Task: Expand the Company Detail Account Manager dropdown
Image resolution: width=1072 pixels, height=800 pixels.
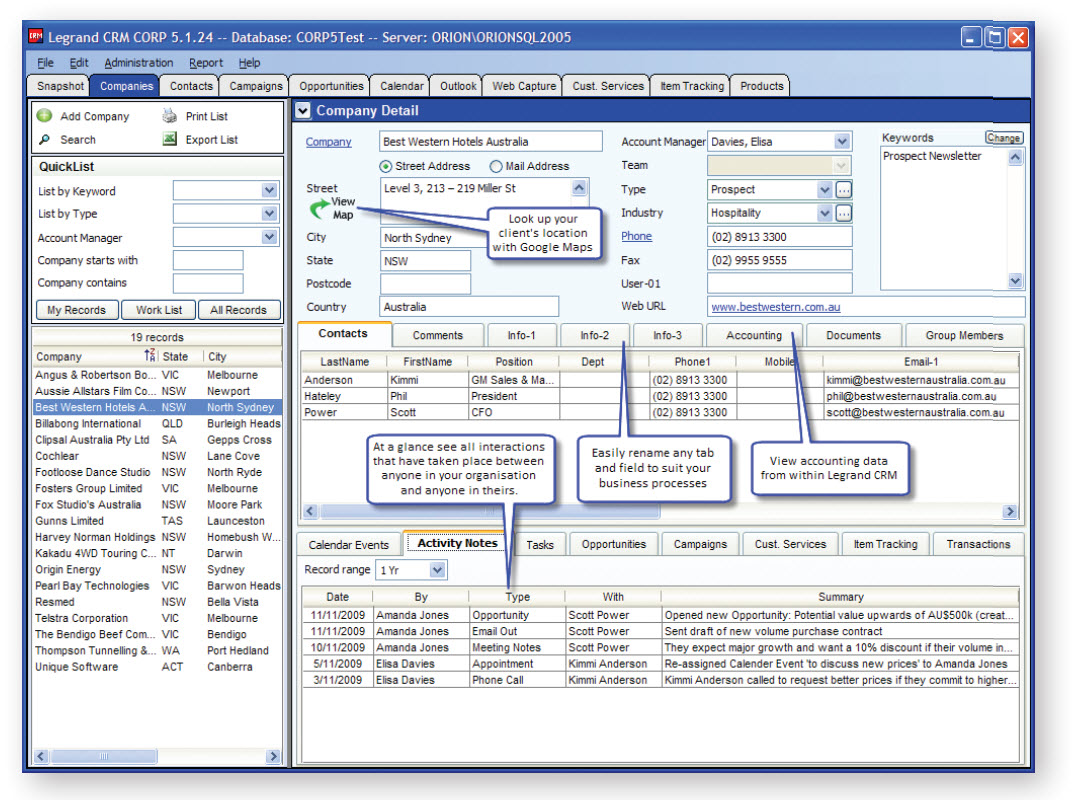Action: tap(842, 142)
